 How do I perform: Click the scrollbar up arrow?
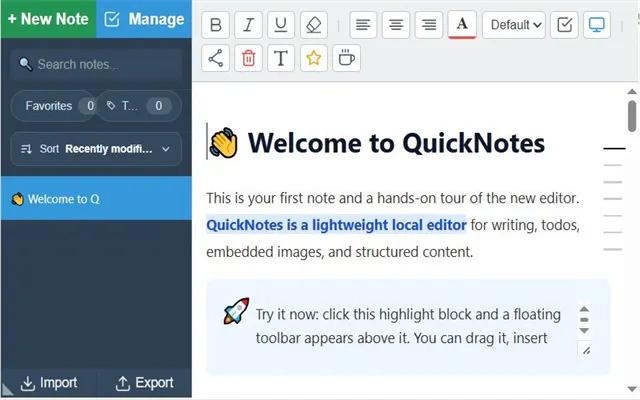tap(632, 91)
